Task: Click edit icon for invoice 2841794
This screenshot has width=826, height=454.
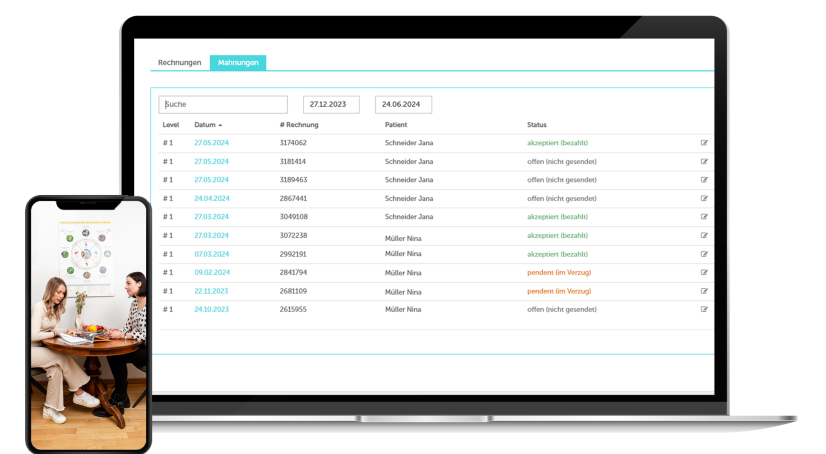Action: click(704, 272)
